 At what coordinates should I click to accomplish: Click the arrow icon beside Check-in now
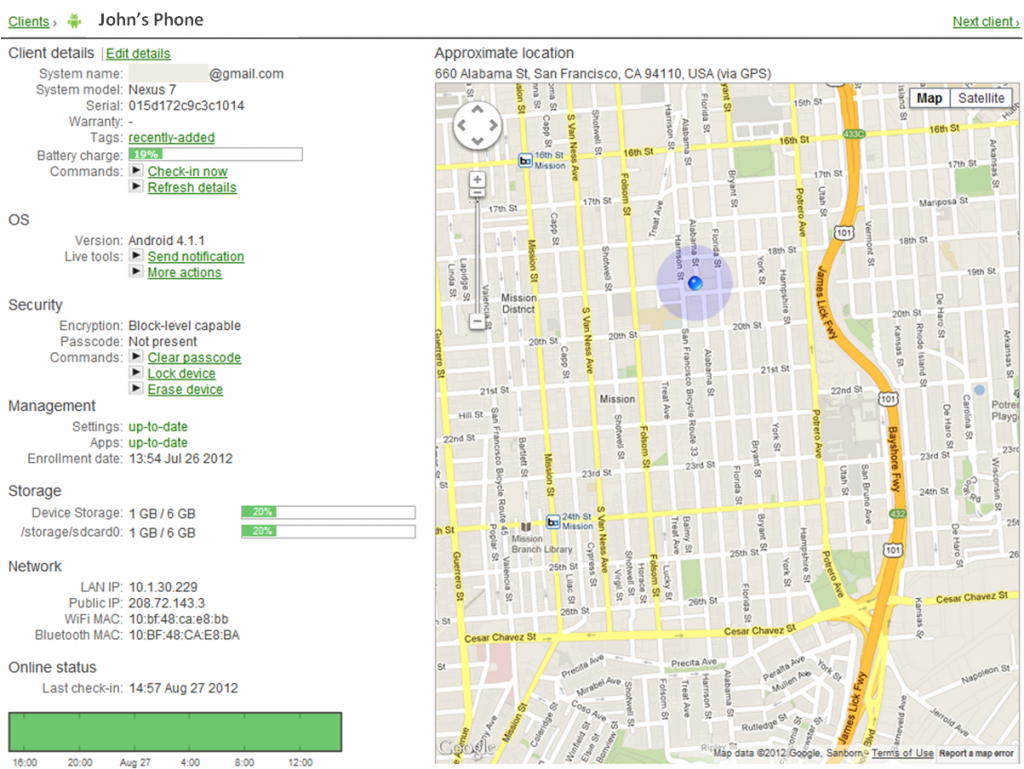coord(136,171)
